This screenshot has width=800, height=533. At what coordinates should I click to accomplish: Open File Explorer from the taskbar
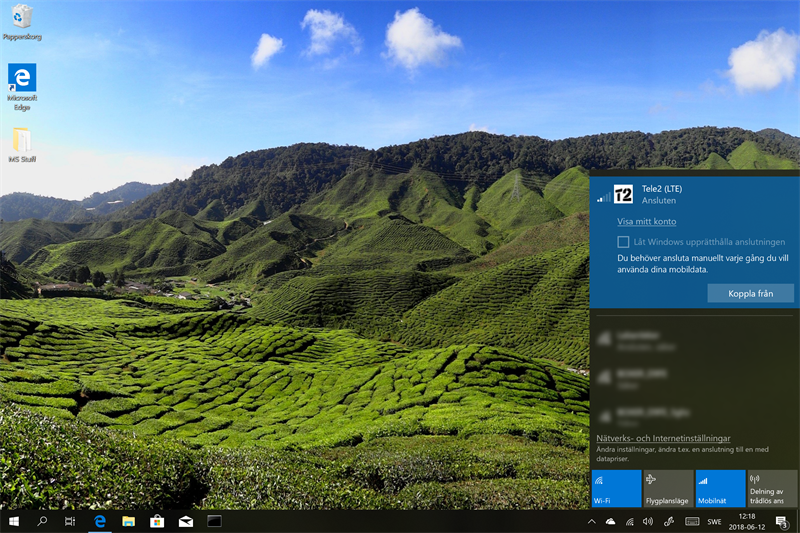tap(128, 521)
